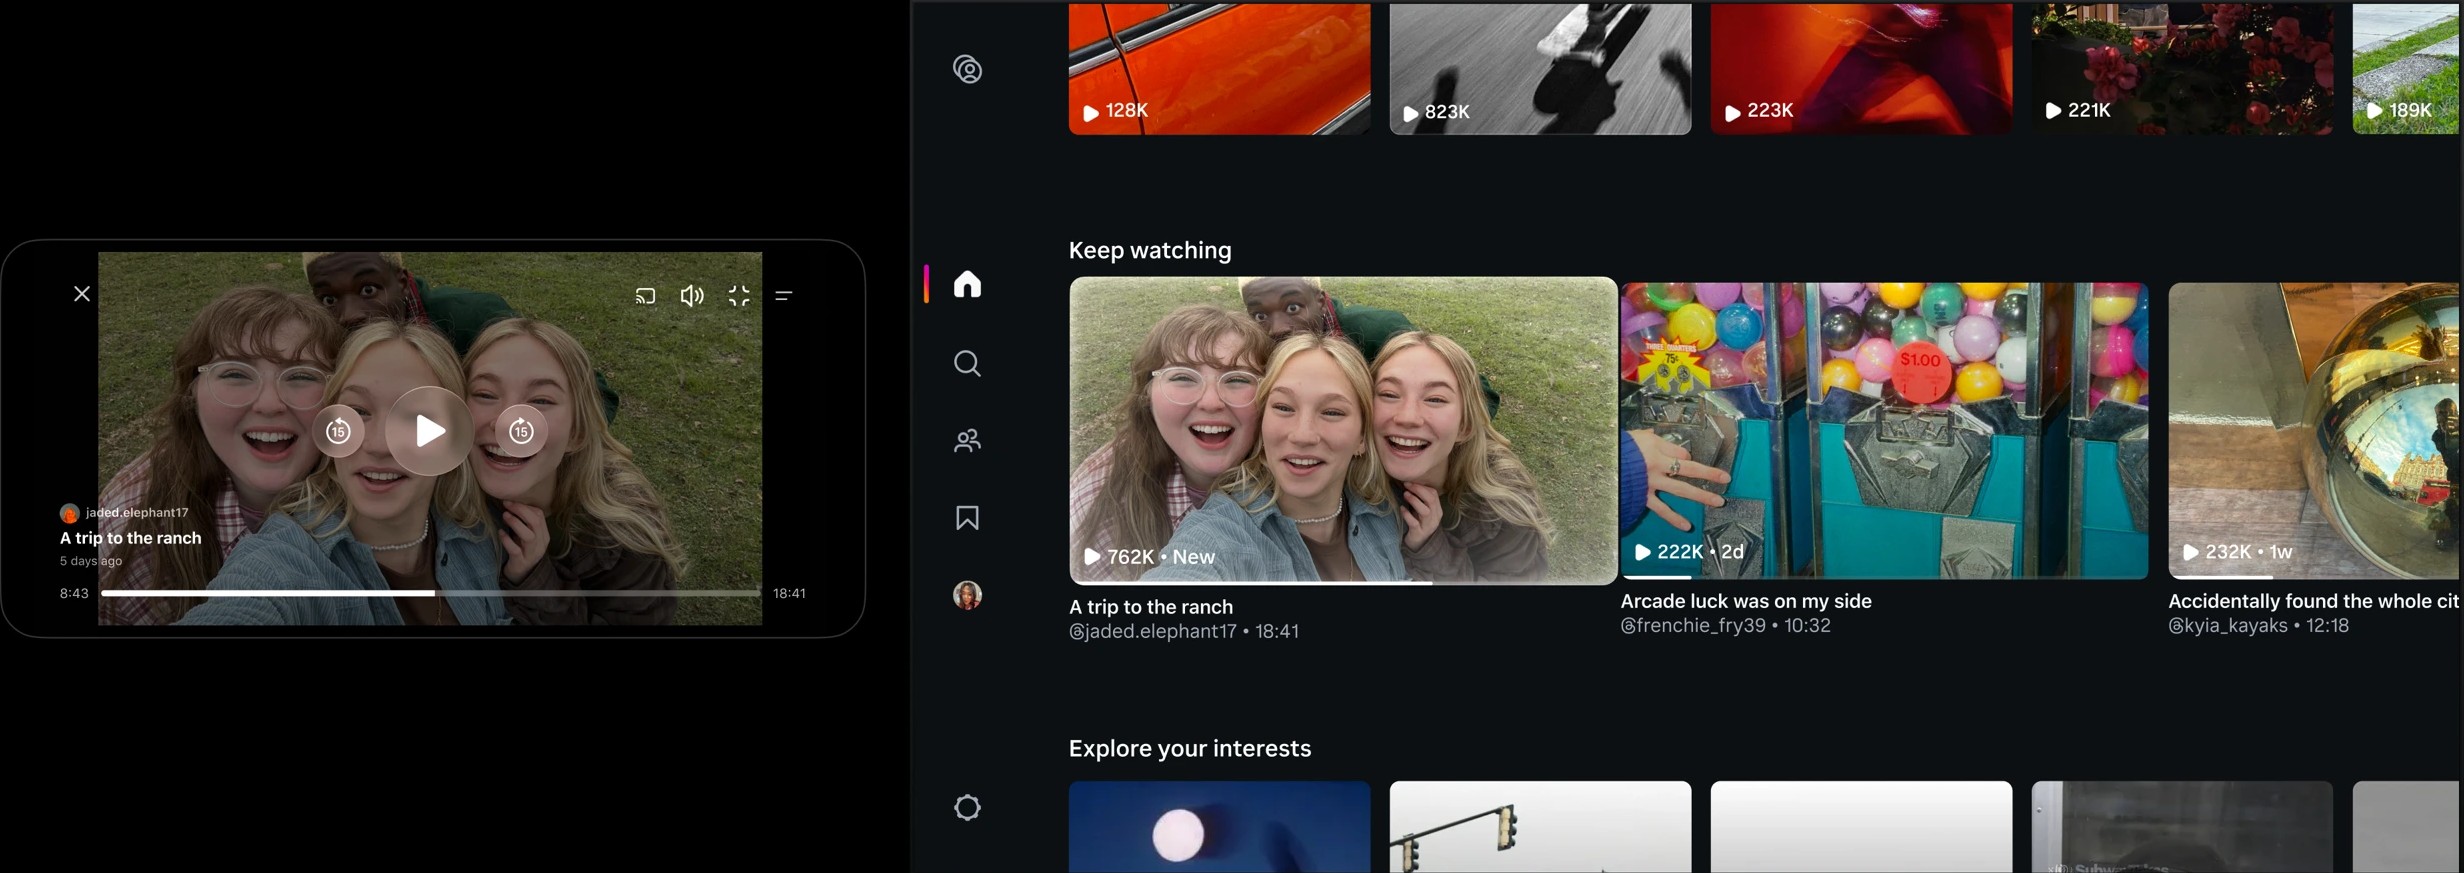Resume the arcade gumball machine video thumbnail
2464x873 pixels.
1884,430
